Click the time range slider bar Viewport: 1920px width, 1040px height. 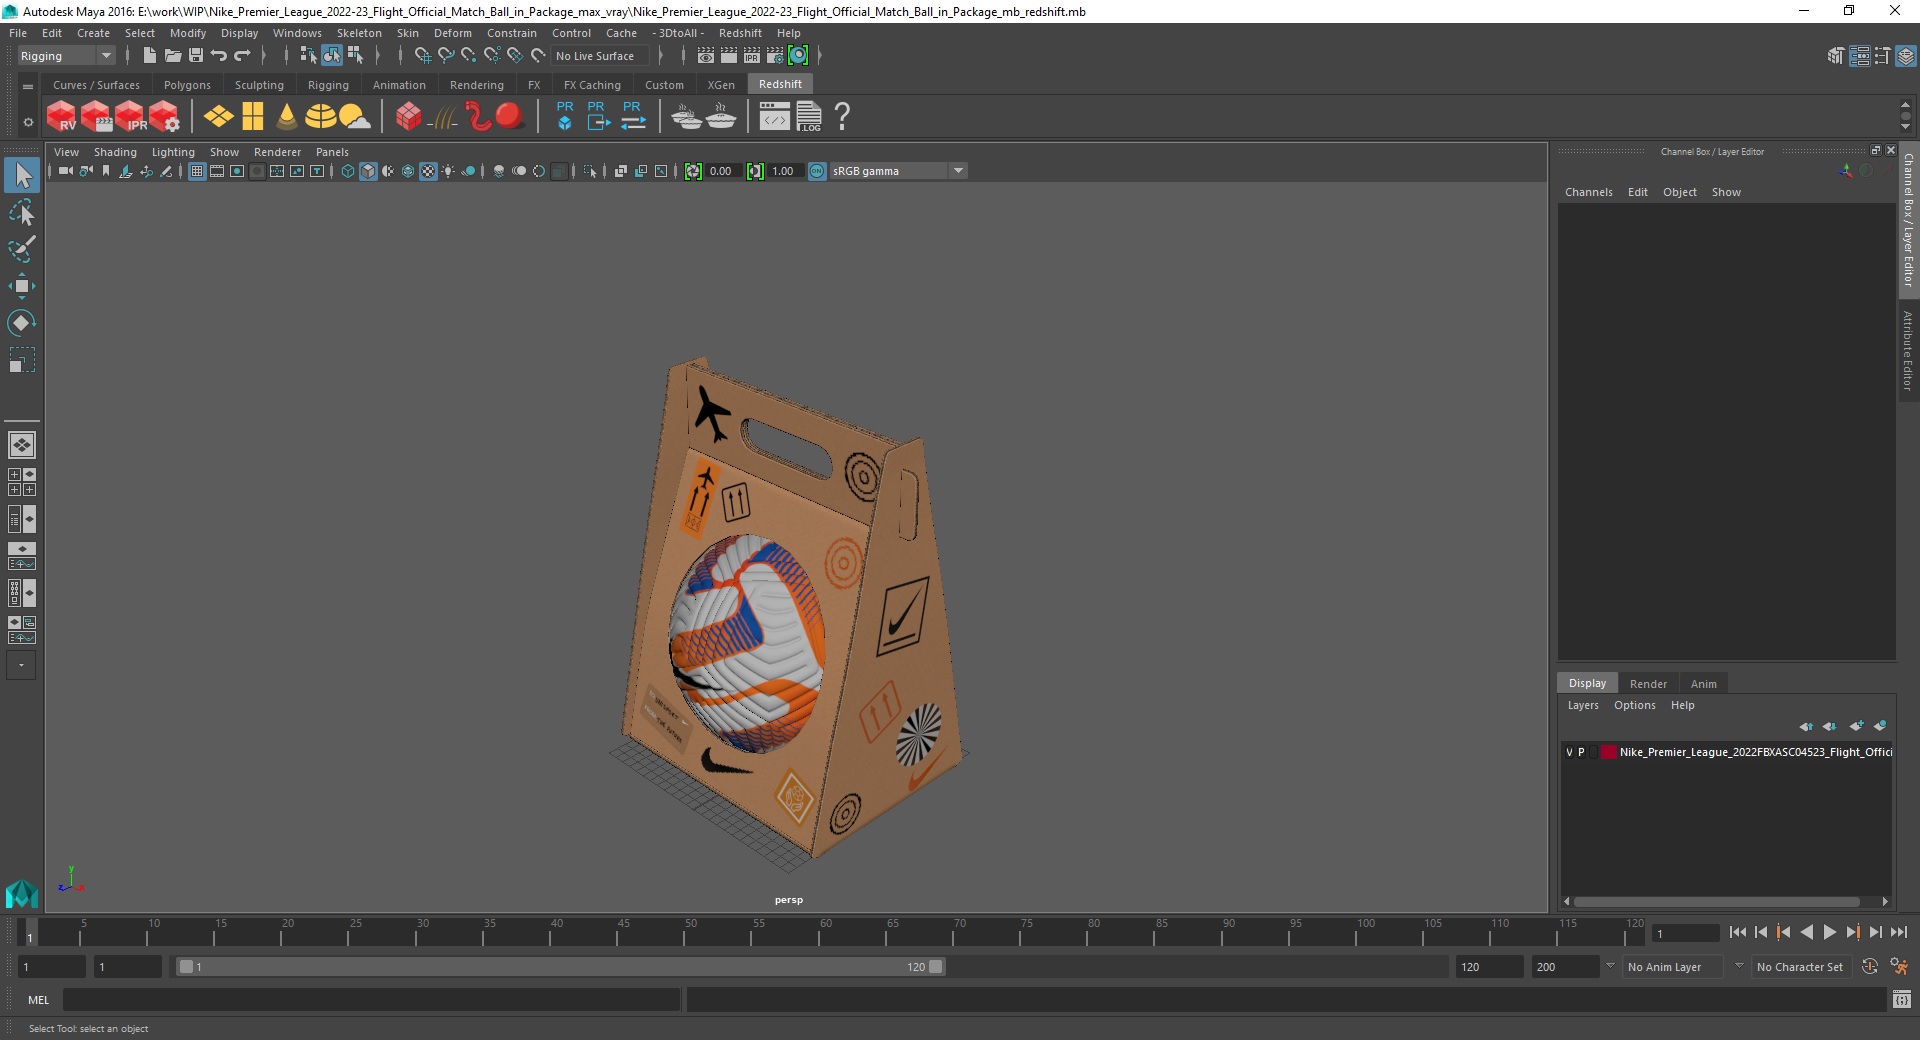pos(560,967)
